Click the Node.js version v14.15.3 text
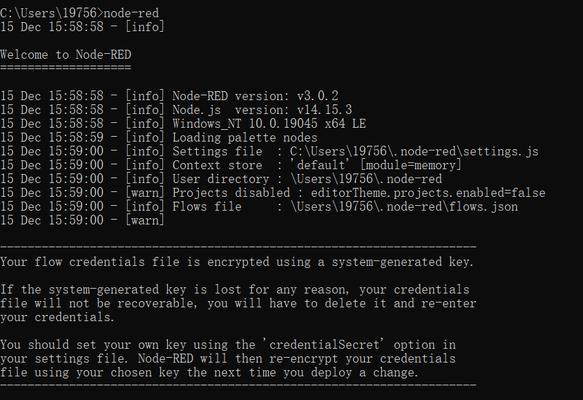The image size is (583, 400). 262,110
